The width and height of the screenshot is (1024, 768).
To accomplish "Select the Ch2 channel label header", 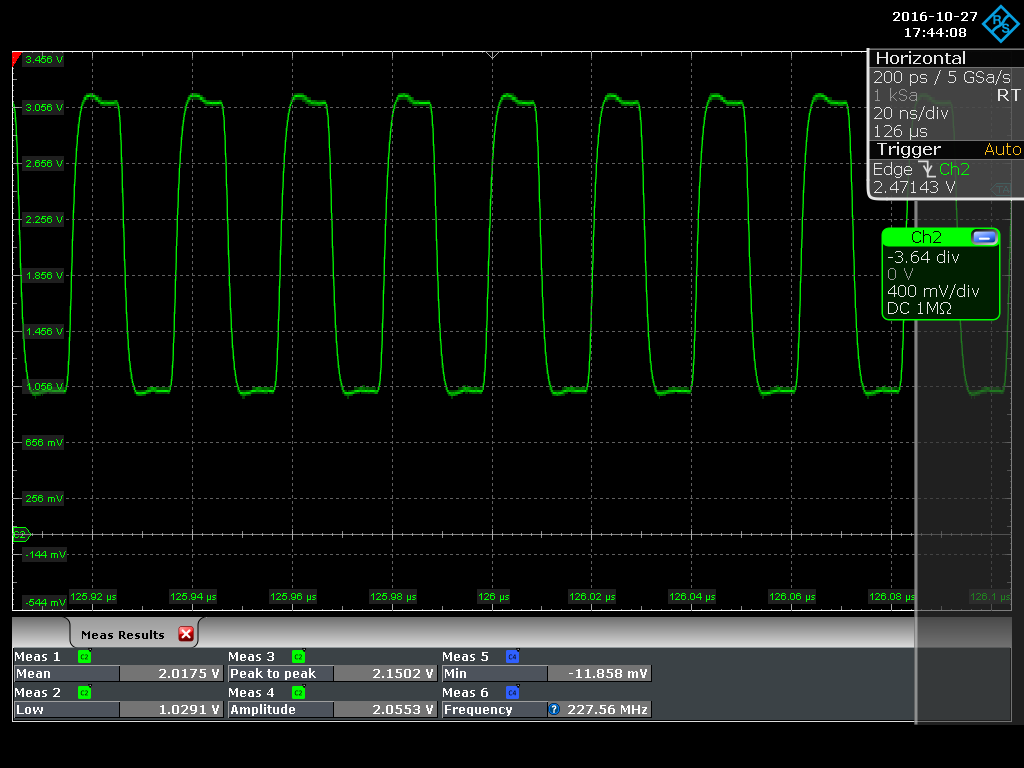I will 926,237.
